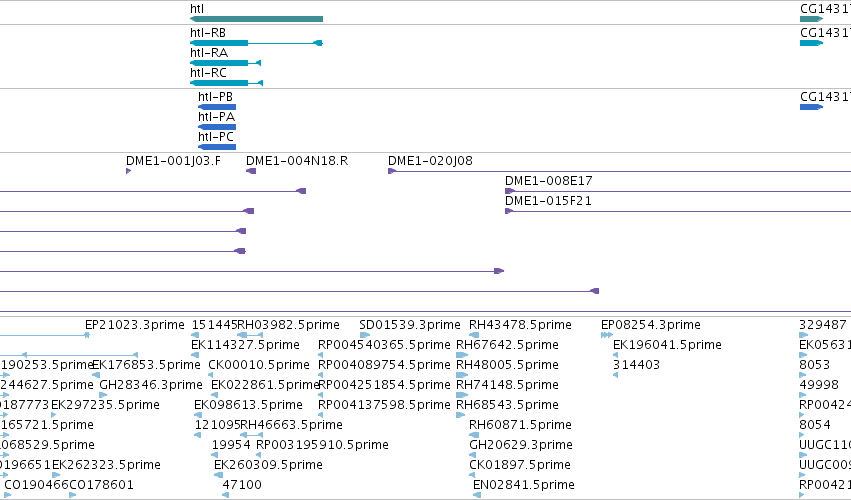Click the DME1-015F21 clone feature
The height and width of the screenshot is (500, 851).
(678, 211)
